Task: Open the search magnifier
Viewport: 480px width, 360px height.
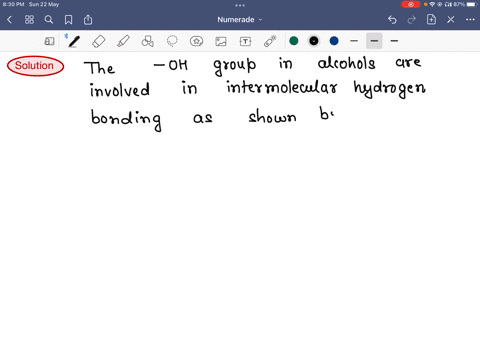Action: (49, 20)
